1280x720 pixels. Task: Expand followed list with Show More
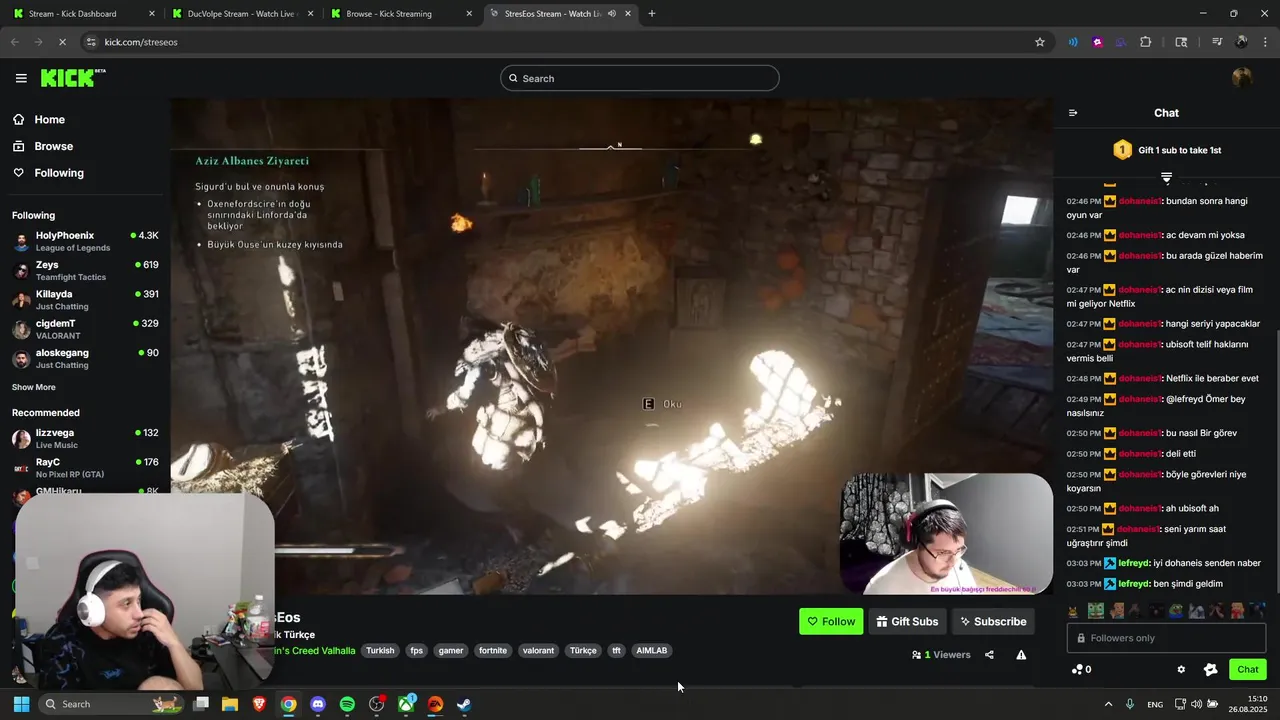34,387
